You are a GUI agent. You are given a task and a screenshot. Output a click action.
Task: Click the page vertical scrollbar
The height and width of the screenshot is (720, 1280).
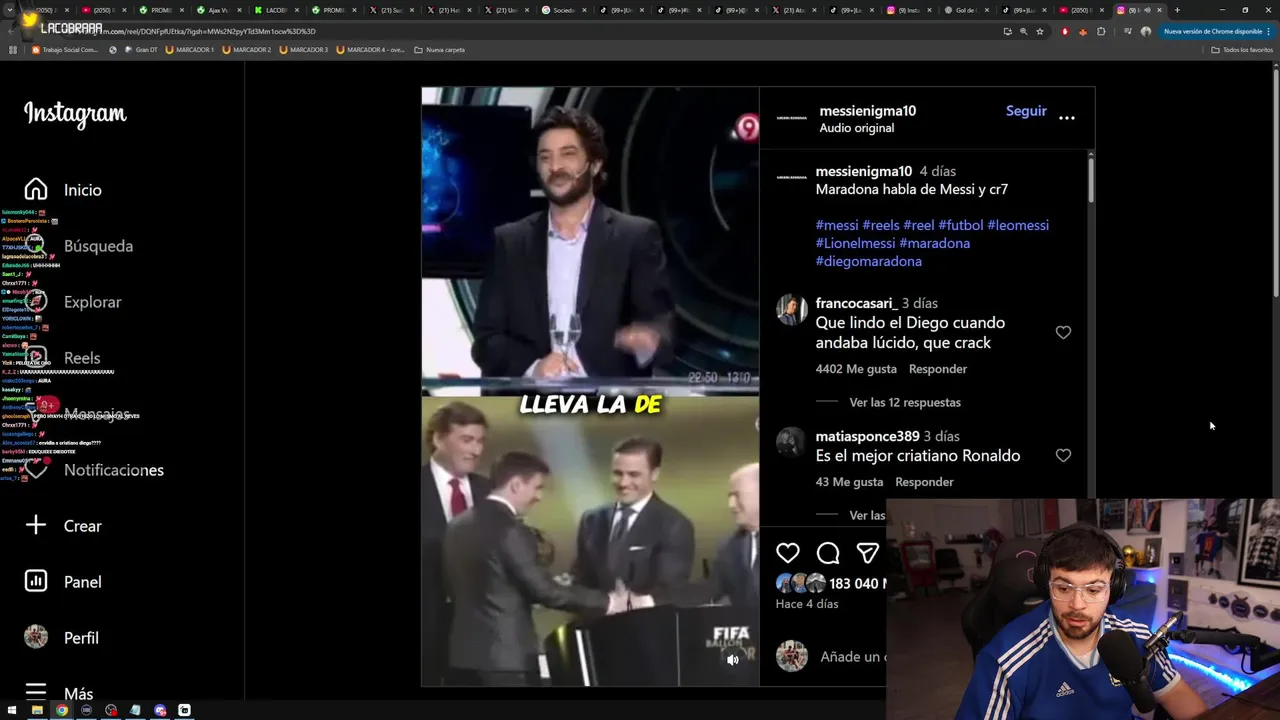pos(1275,180)
